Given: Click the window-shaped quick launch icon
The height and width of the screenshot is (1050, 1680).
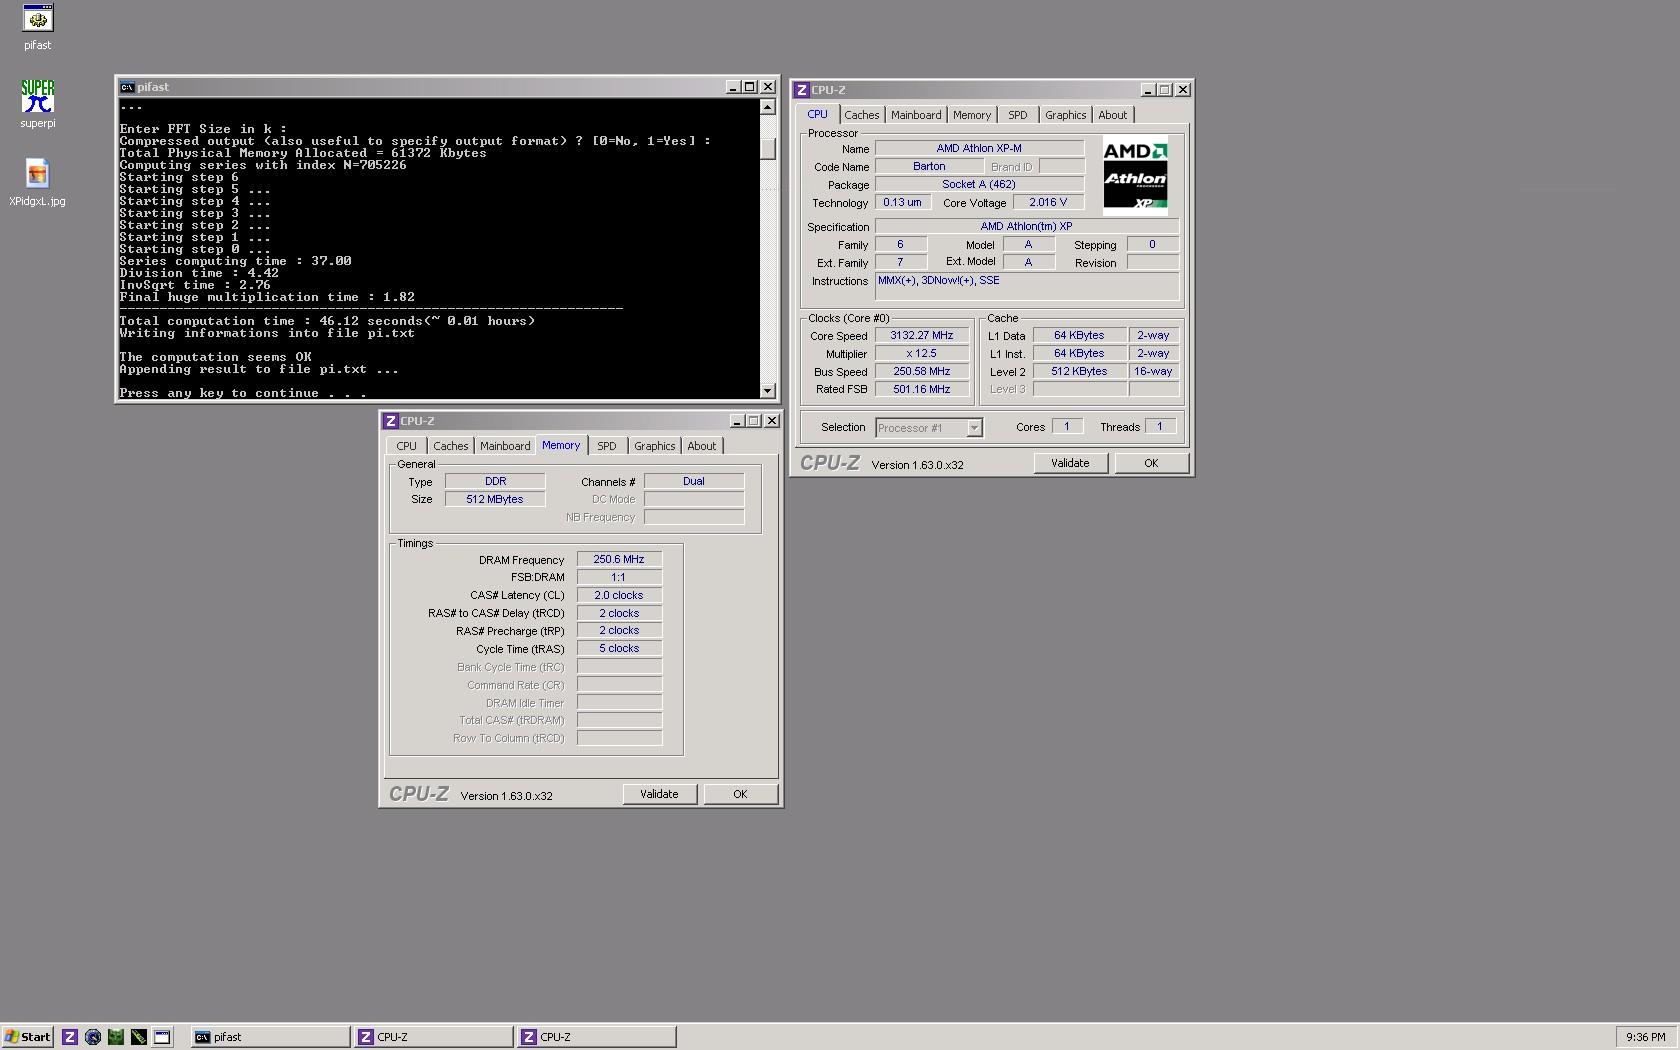Looking at the screenshot, I should 162,1037.
